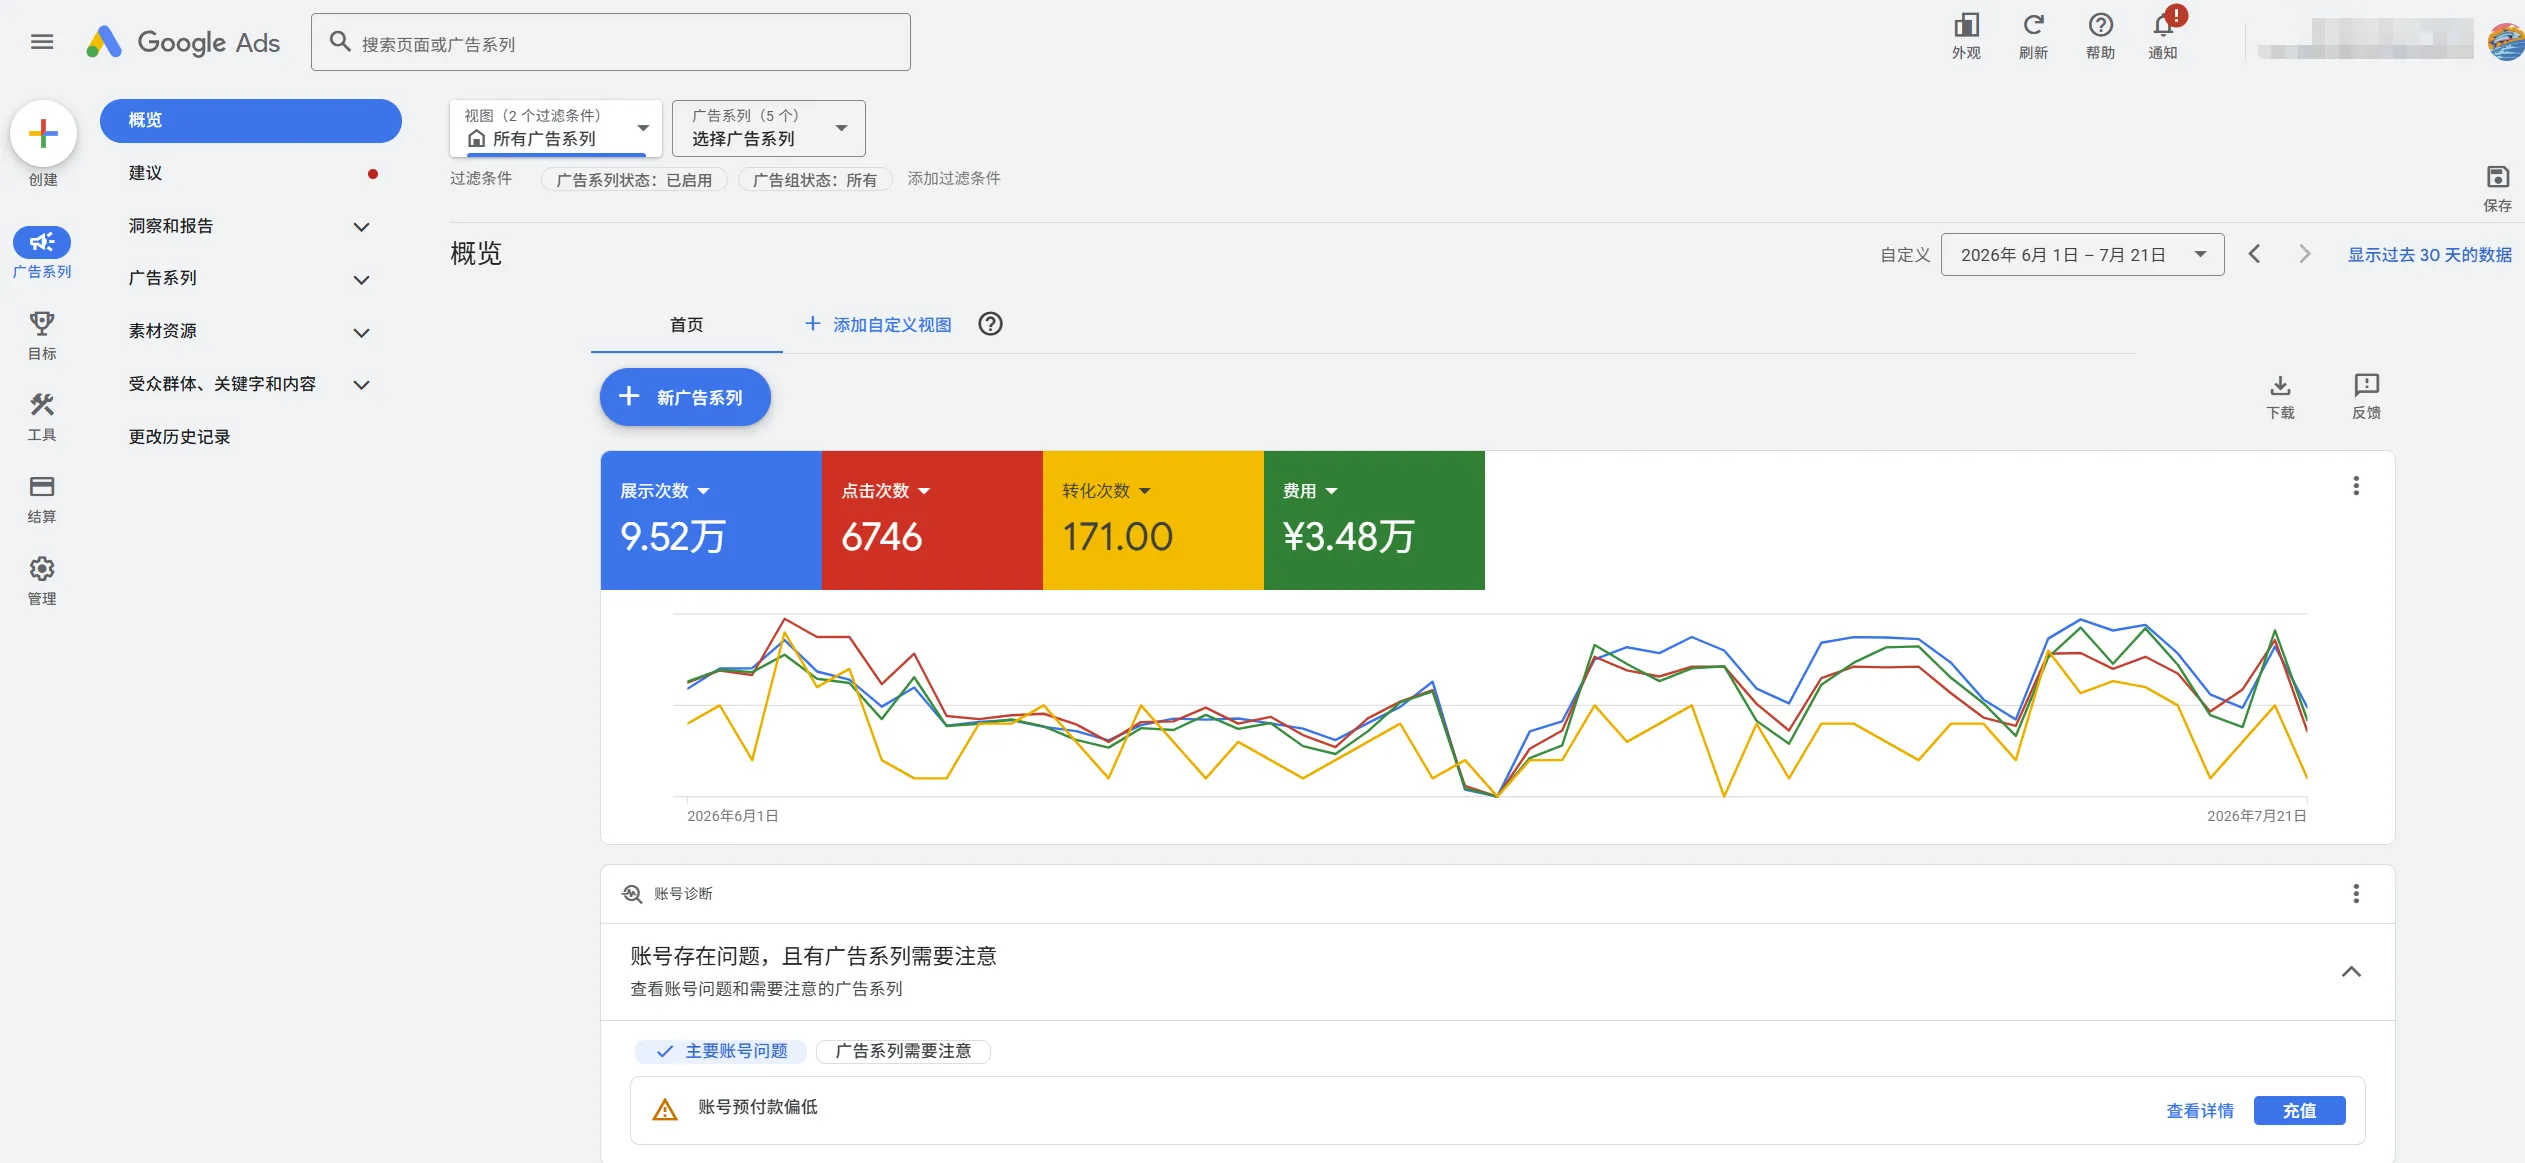Click the 充值 button

[2299, 1110]
